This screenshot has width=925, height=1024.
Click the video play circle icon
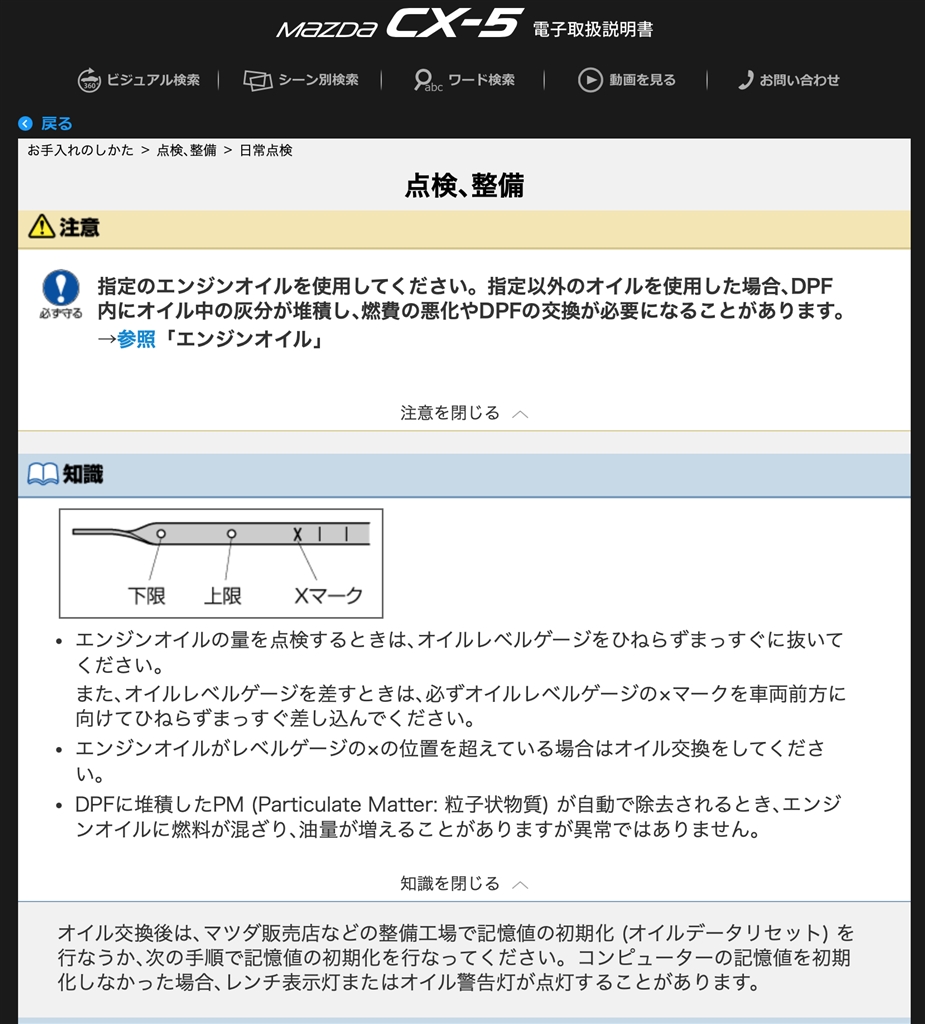coord(590,80)
